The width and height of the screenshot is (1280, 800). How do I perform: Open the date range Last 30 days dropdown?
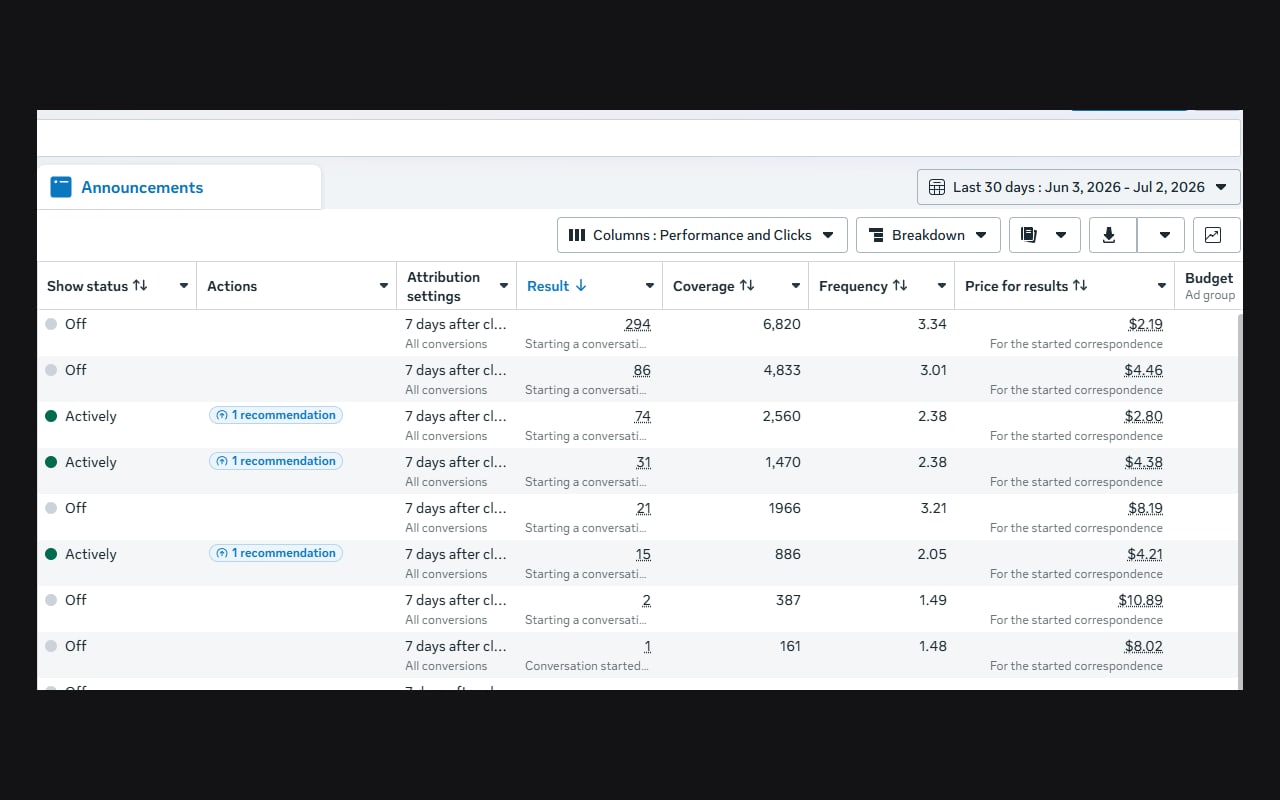[x=1078, y=187]
